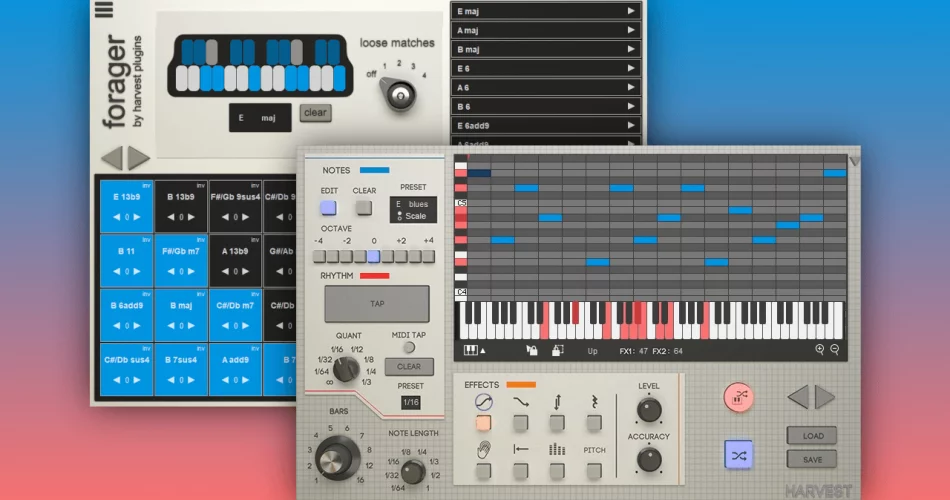Zoom out on the piano roll
The image size is (950, 500).
[834, 349]
